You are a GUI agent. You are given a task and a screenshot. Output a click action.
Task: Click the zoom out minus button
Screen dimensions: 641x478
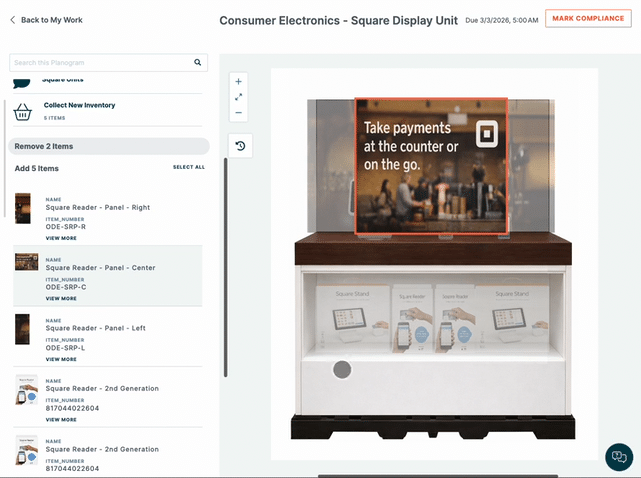coord(239,113)
